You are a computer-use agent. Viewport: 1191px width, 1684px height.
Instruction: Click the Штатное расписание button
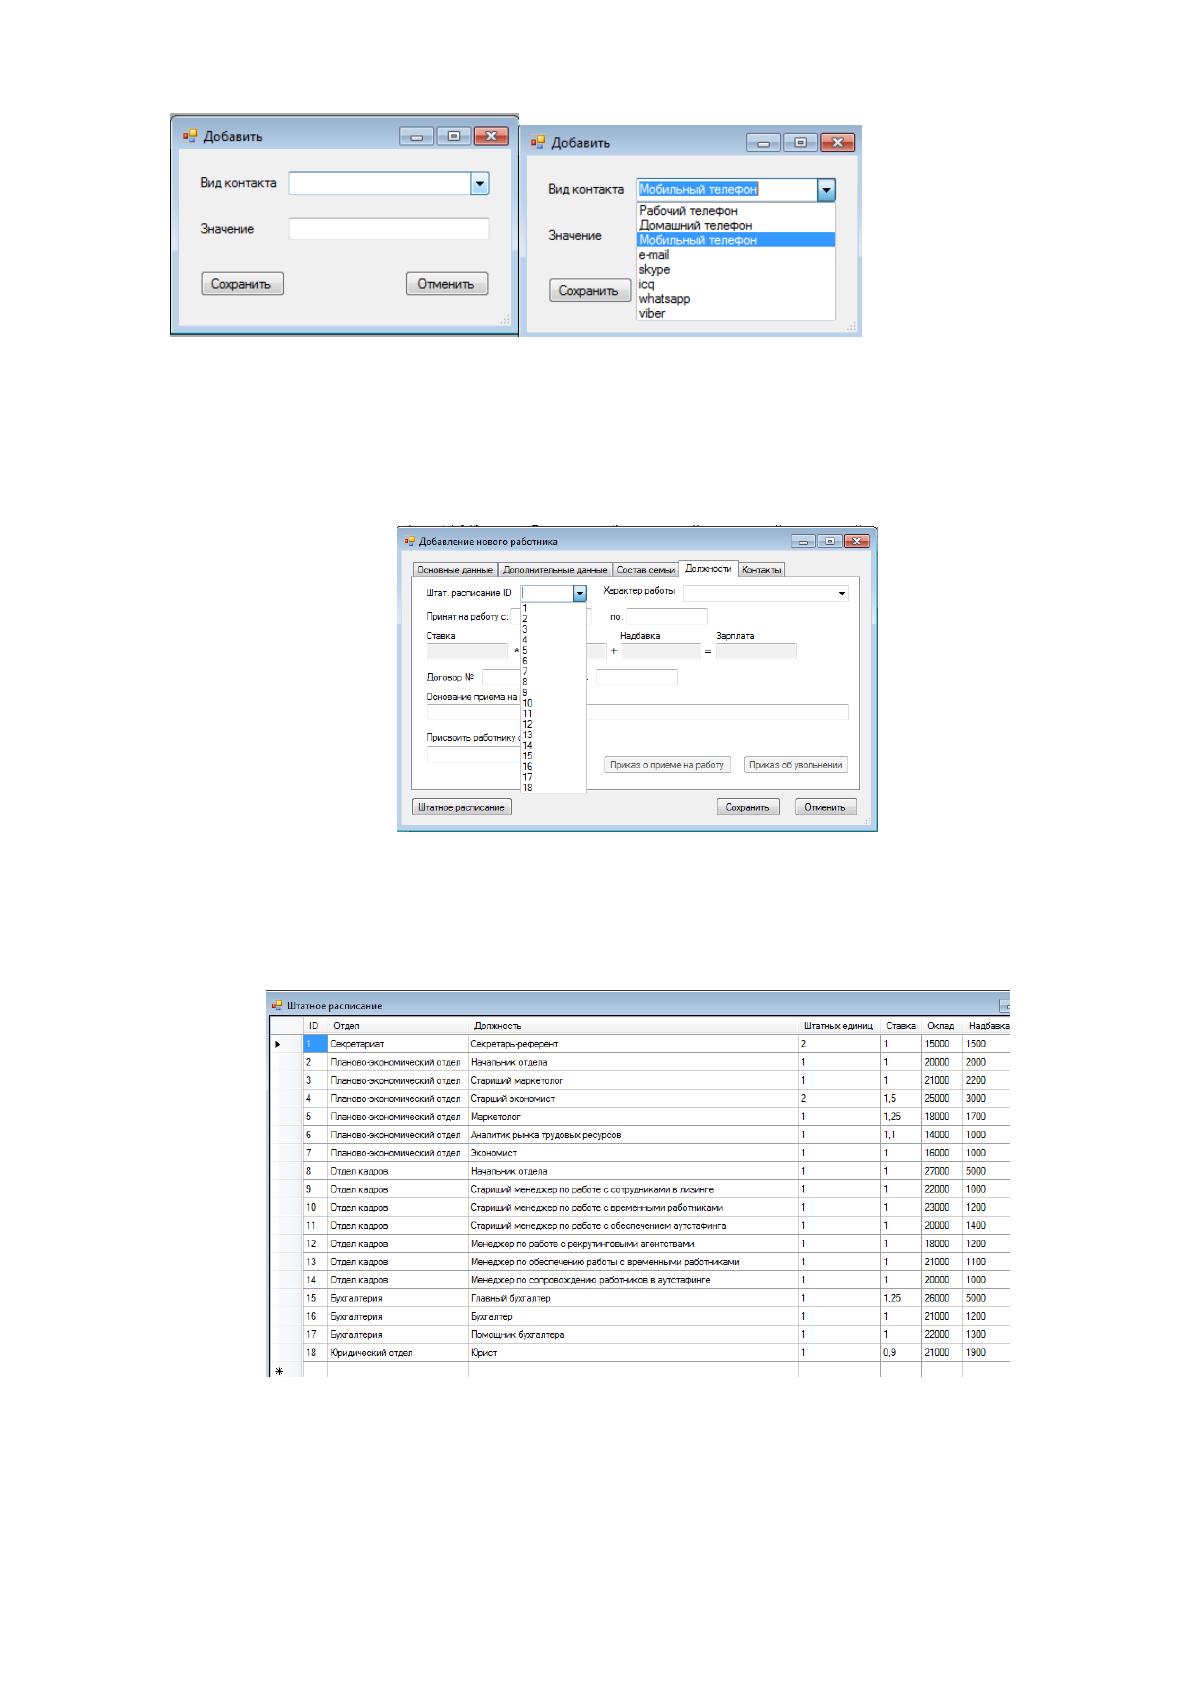click(462, 807)
